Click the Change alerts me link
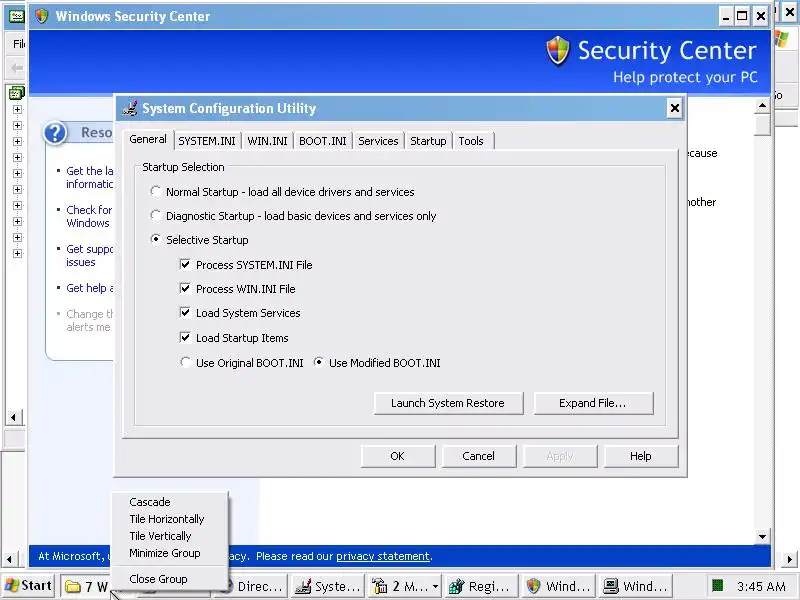800x600 pixels. click(89, 320)
